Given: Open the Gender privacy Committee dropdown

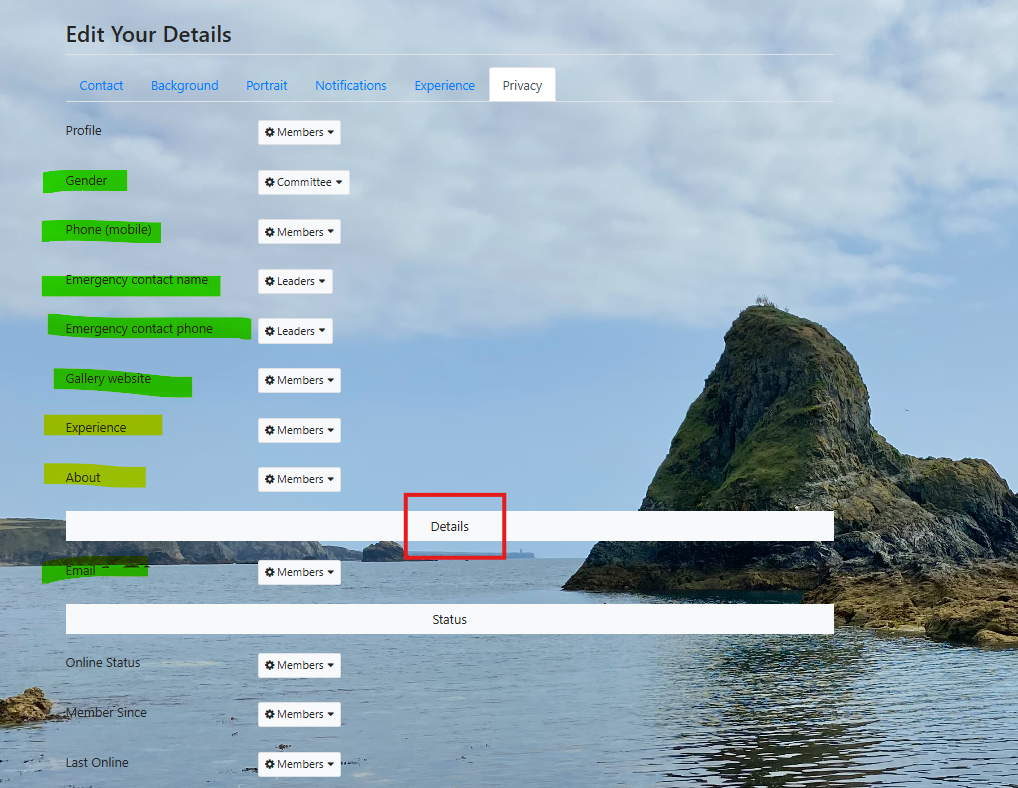Looking at the screenshot, I should [x=304, y=182].
